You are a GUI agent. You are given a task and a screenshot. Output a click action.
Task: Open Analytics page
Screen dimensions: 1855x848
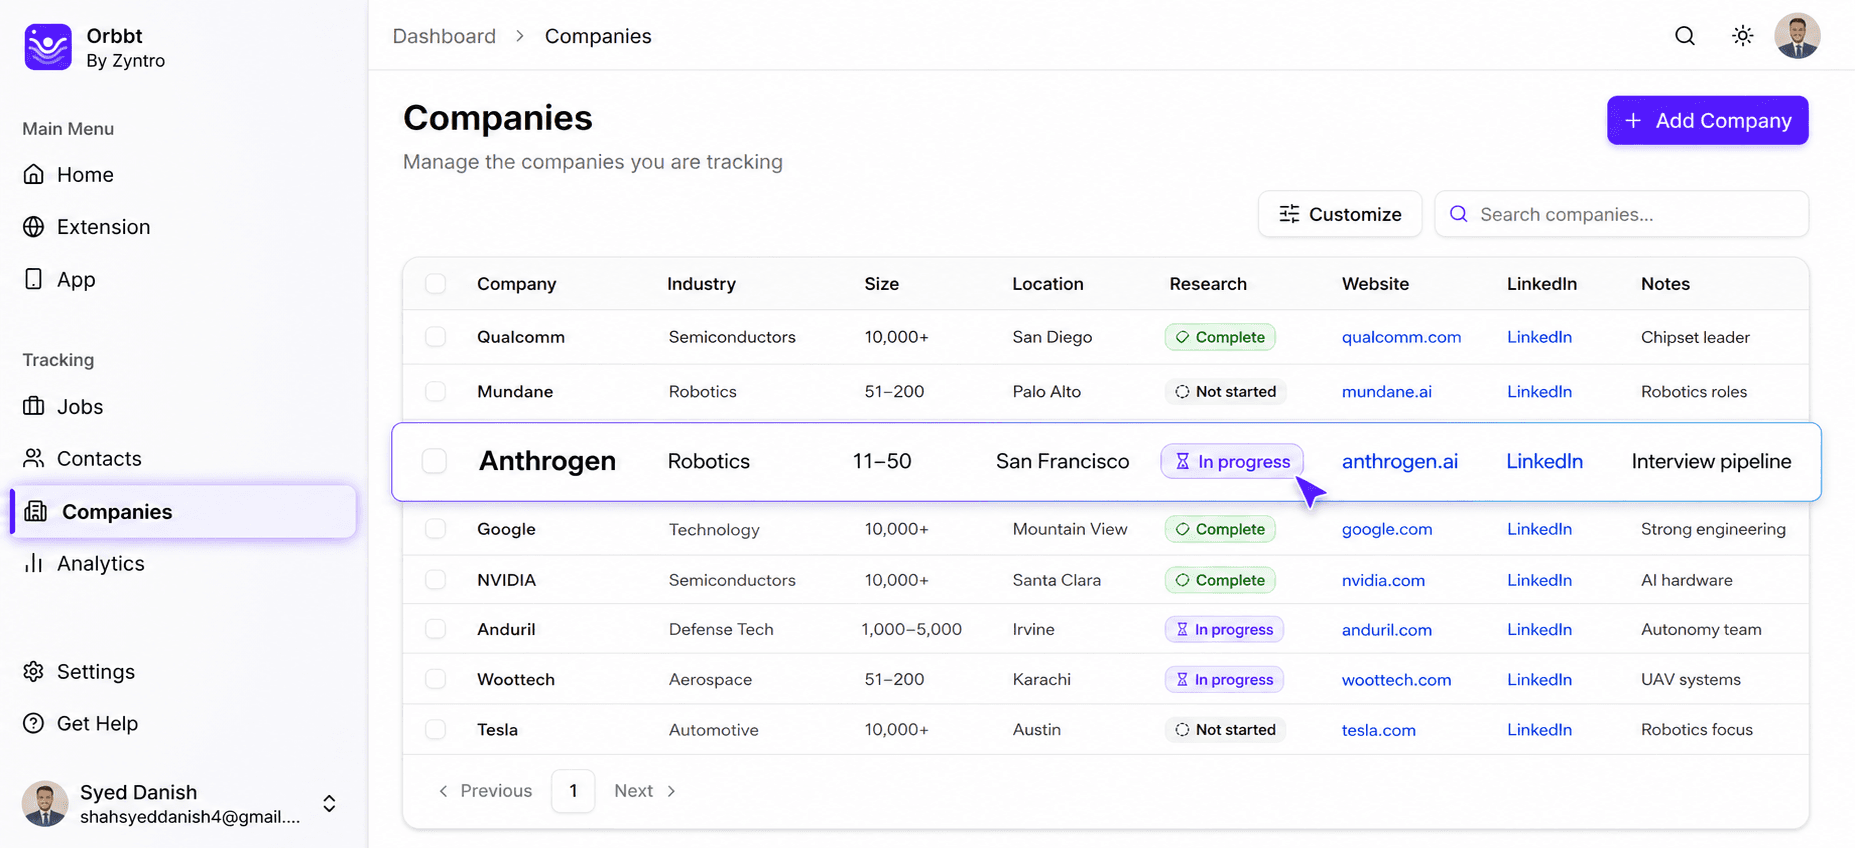101,563
